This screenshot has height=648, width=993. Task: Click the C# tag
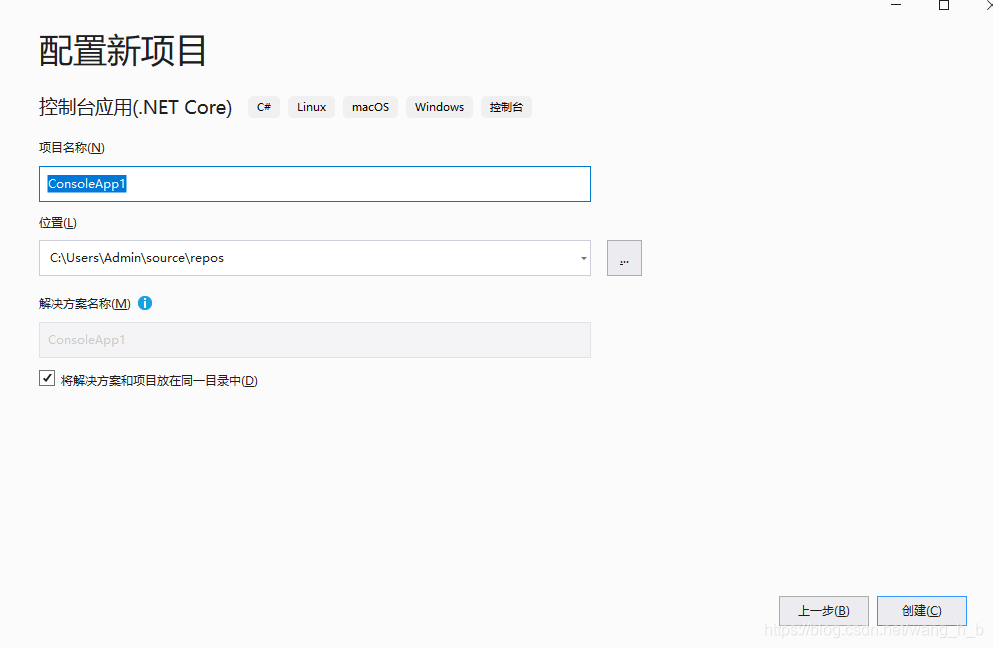pos(264,107)
